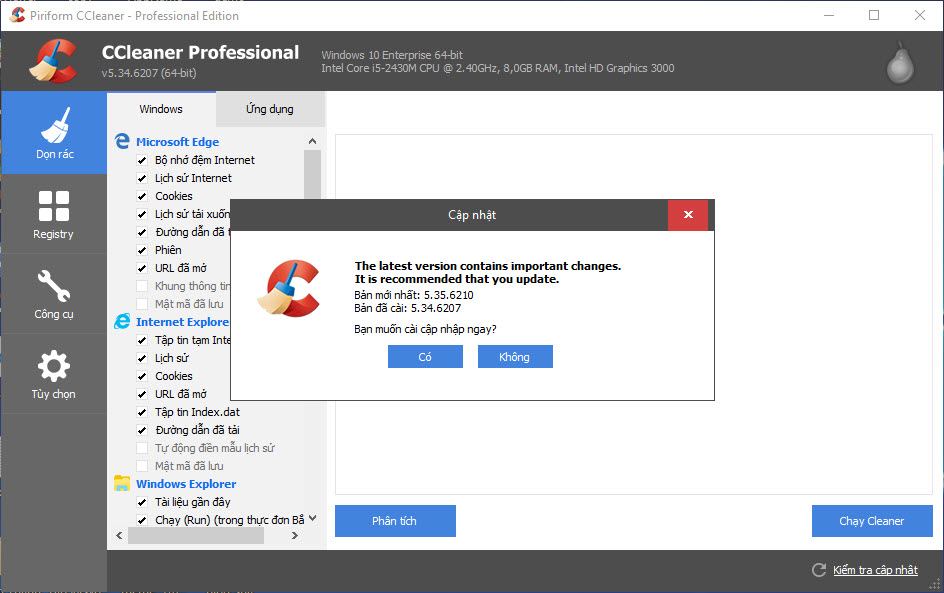Click the list scroll up arrow
The image size is (944, 593).
coord(312,141)
